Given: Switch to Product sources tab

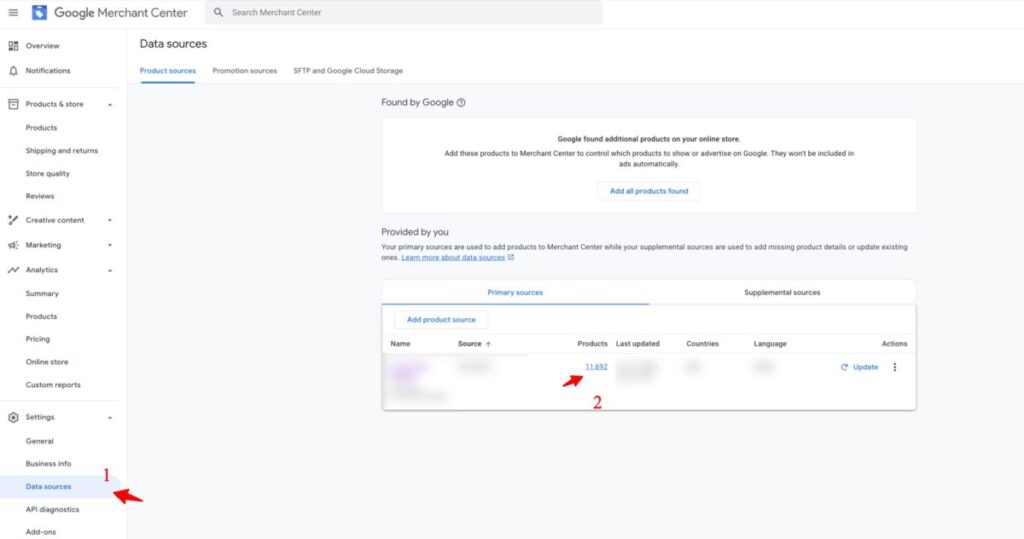Looking at the screenshot, I should [168, 71].
